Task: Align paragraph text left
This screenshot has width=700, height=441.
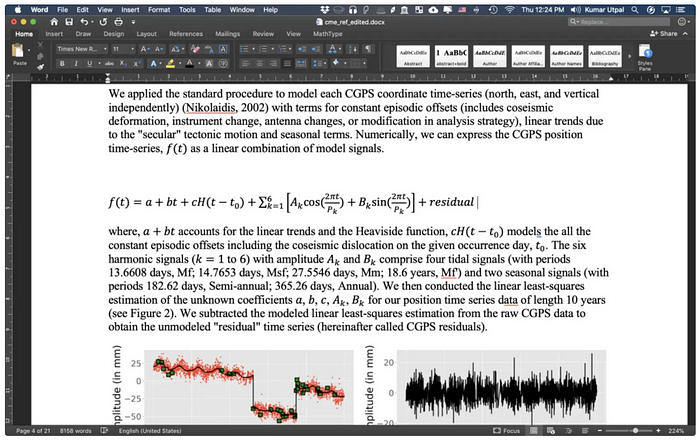Action: pos(245,64)
